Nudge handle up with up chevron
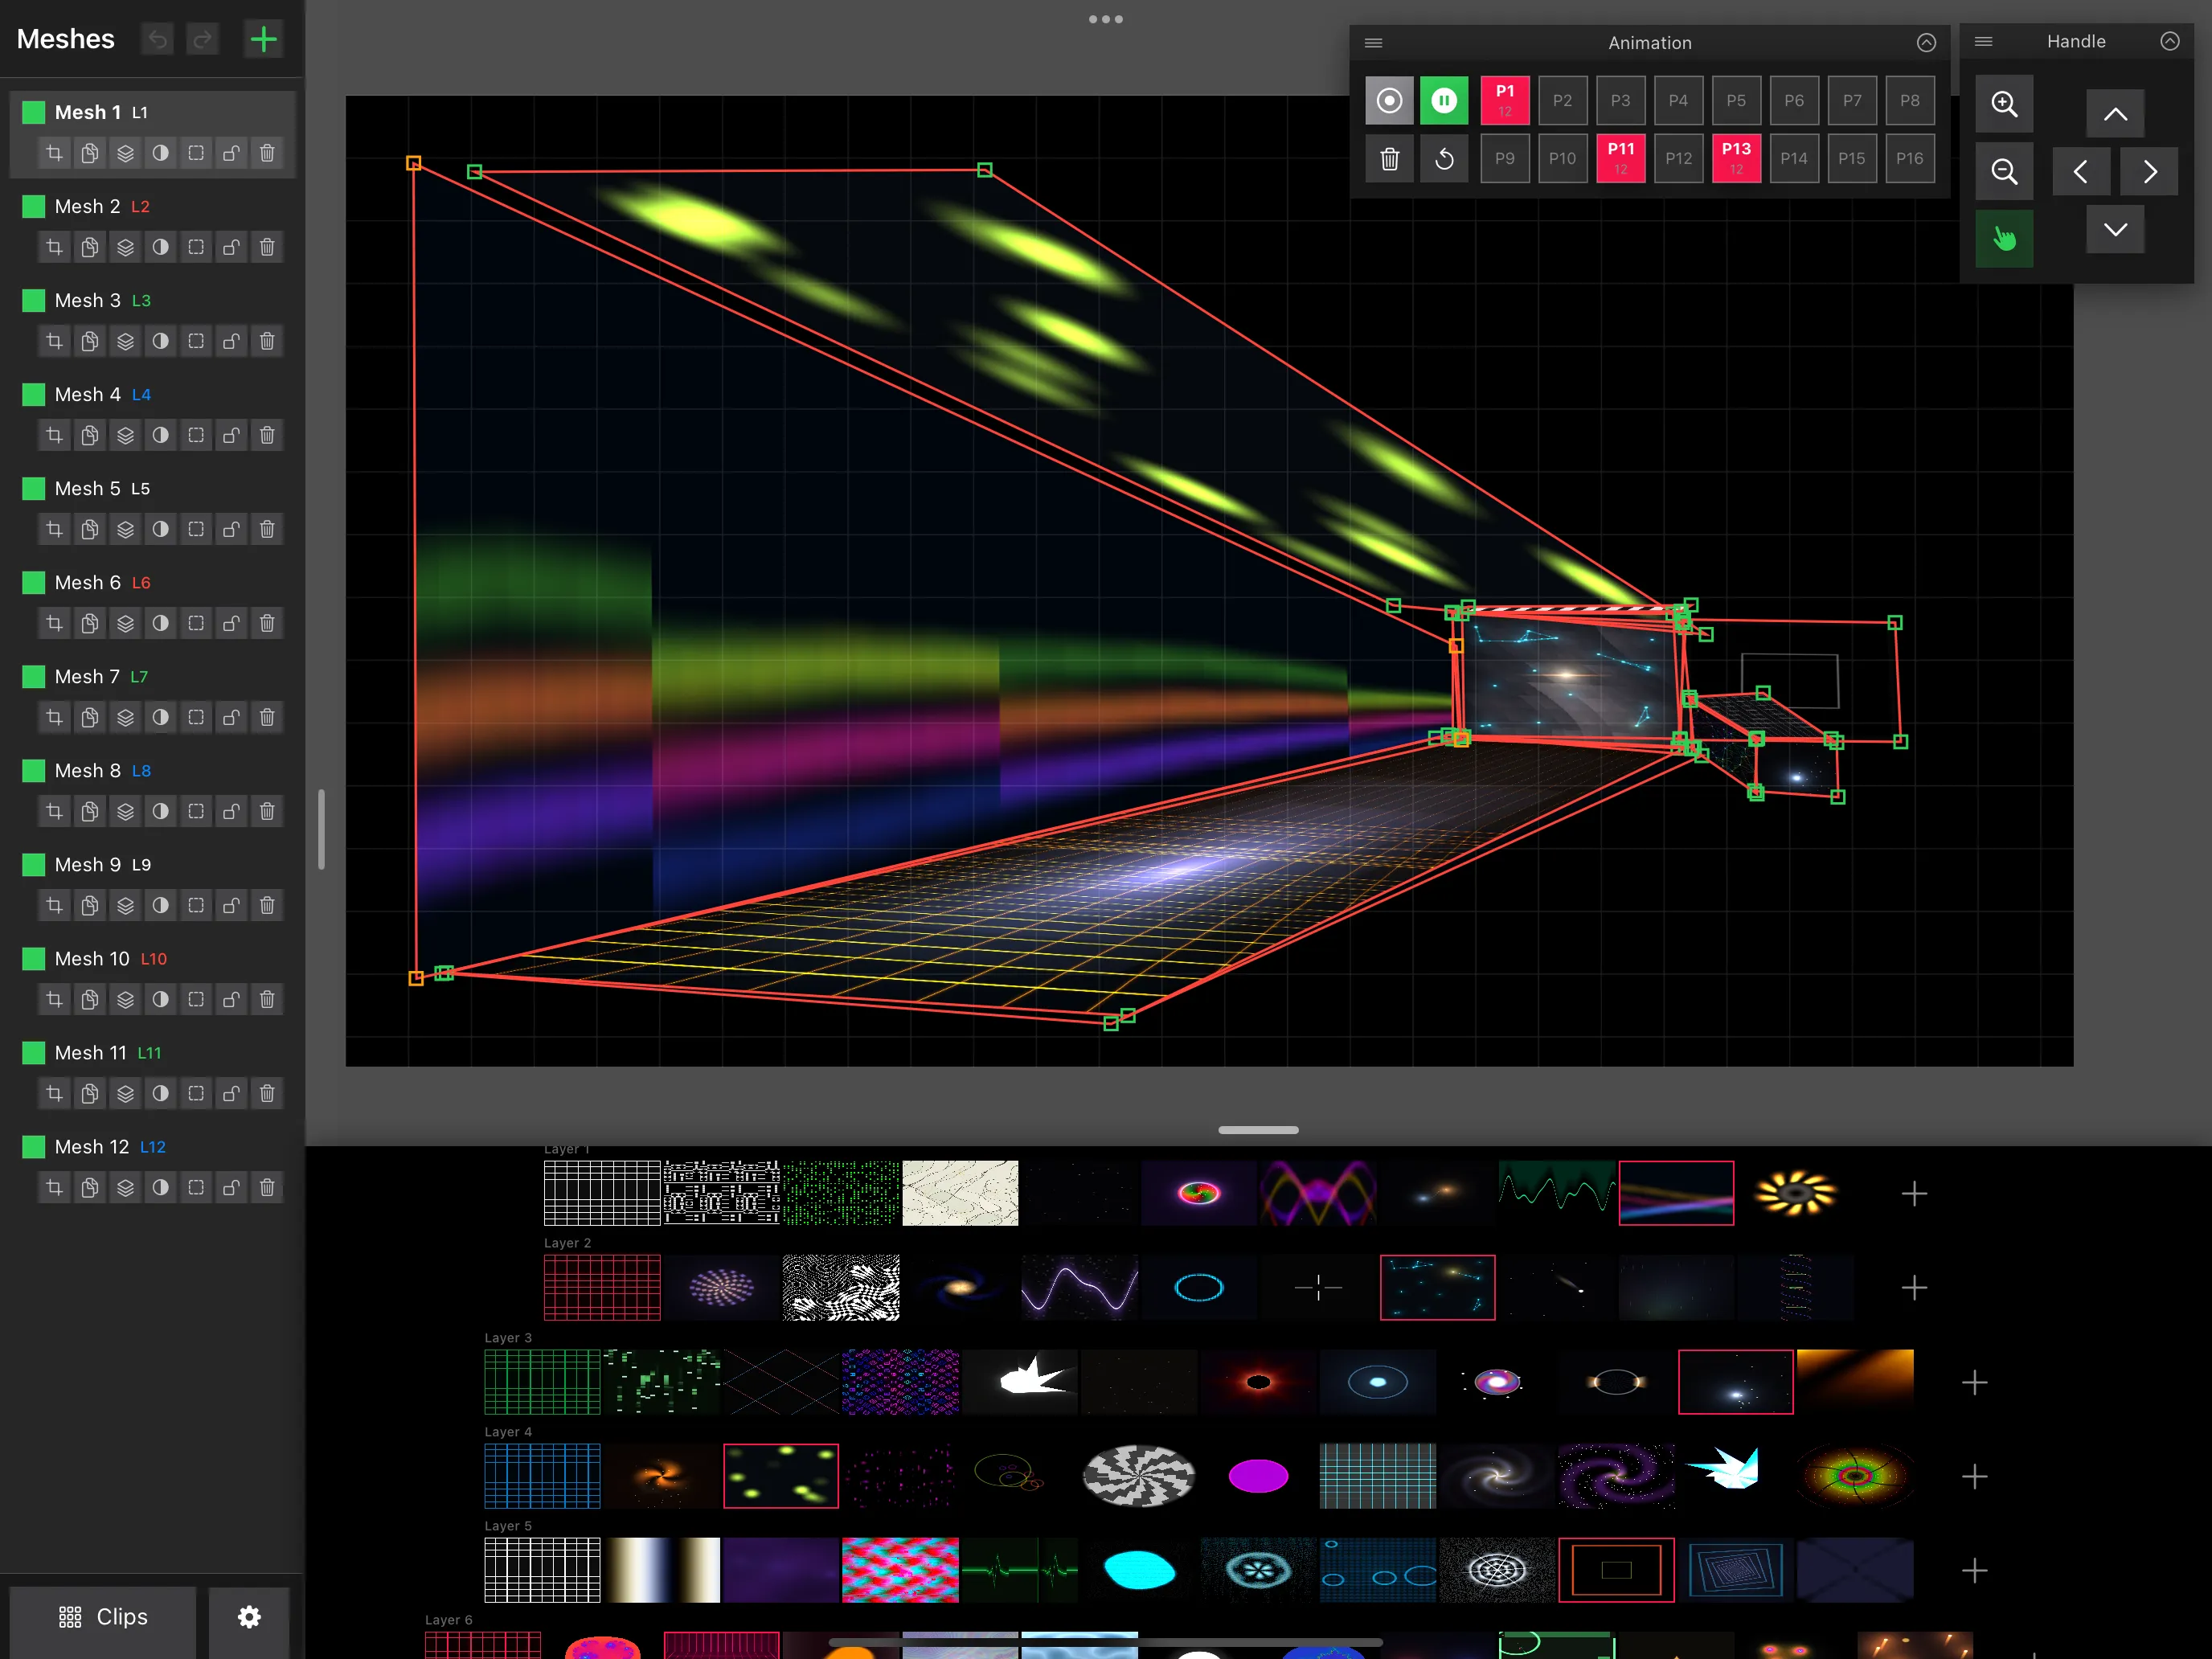2212x1659 pixels. 2115,113
